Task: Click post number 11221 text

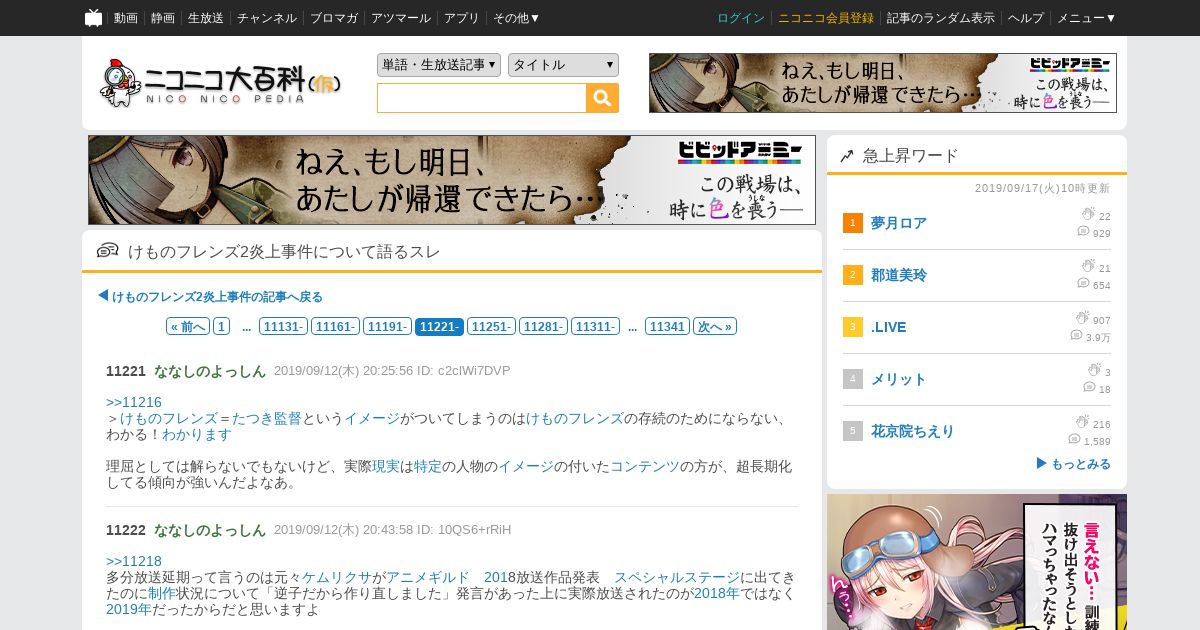Action: 126,371
